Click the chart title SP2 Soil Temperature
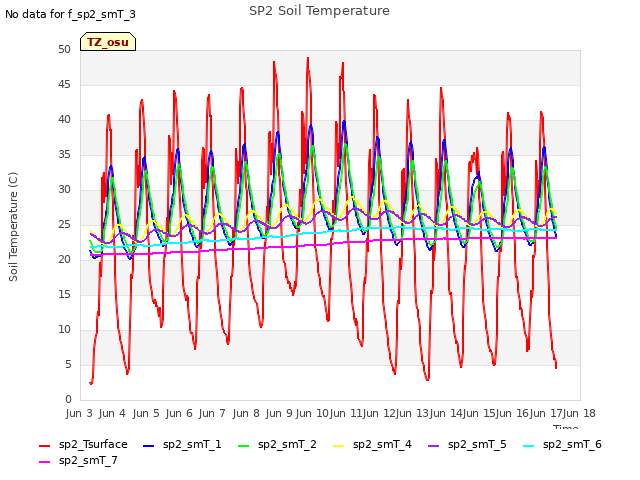The width and height of the screenshot is (640, 480). 319,11
